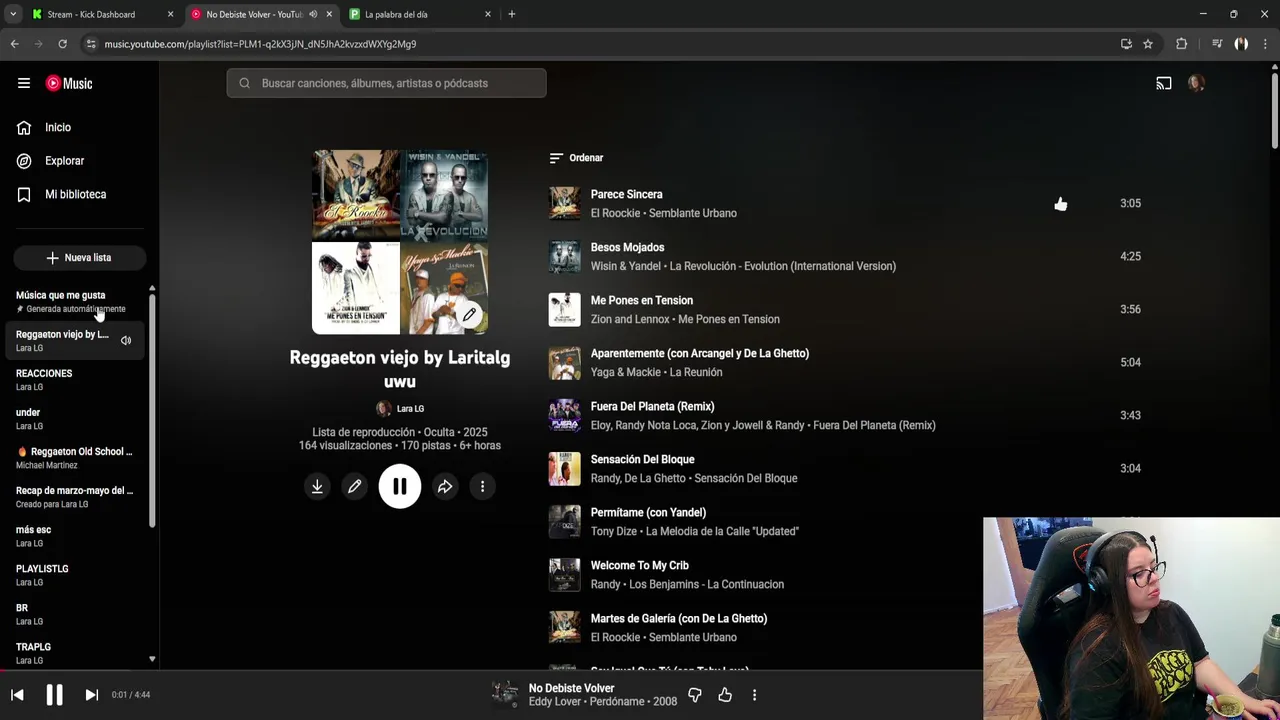Open the hamburger guide menu
Image resolution: width=1280 pixels, height=720 pixels.
[x=24, y=83]
